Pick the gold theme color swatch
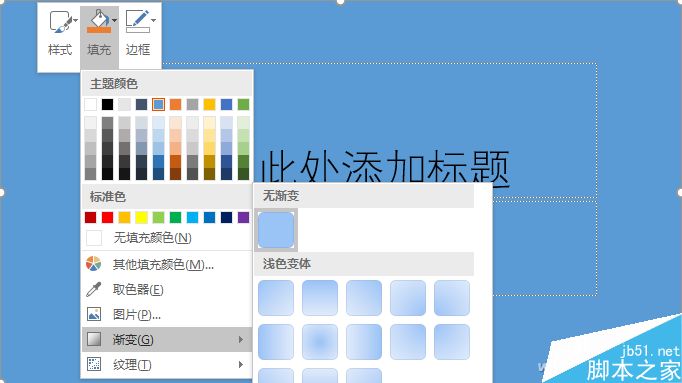This screenshot has width=682, height=383. [x=209, y=104]
